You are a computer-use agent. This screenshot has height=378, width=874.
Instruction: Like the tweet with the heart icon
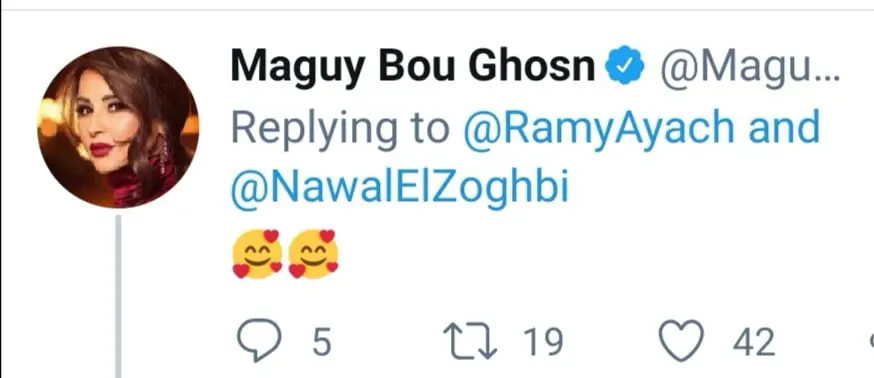pyautogui.click(x=682, y=341)
